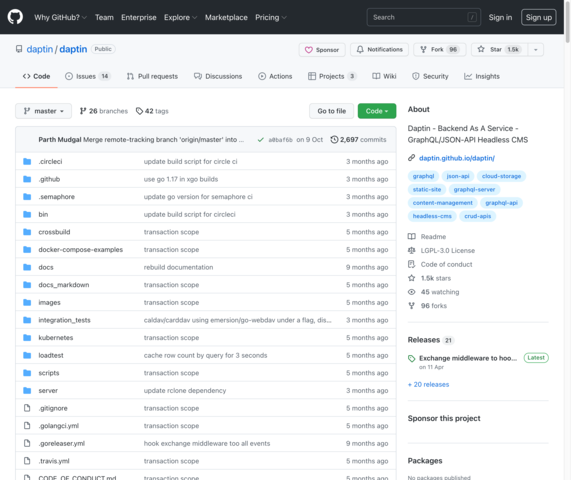571x480 pixels.
Task: Click the crossbuild folder icon
Action: point(27,232)
